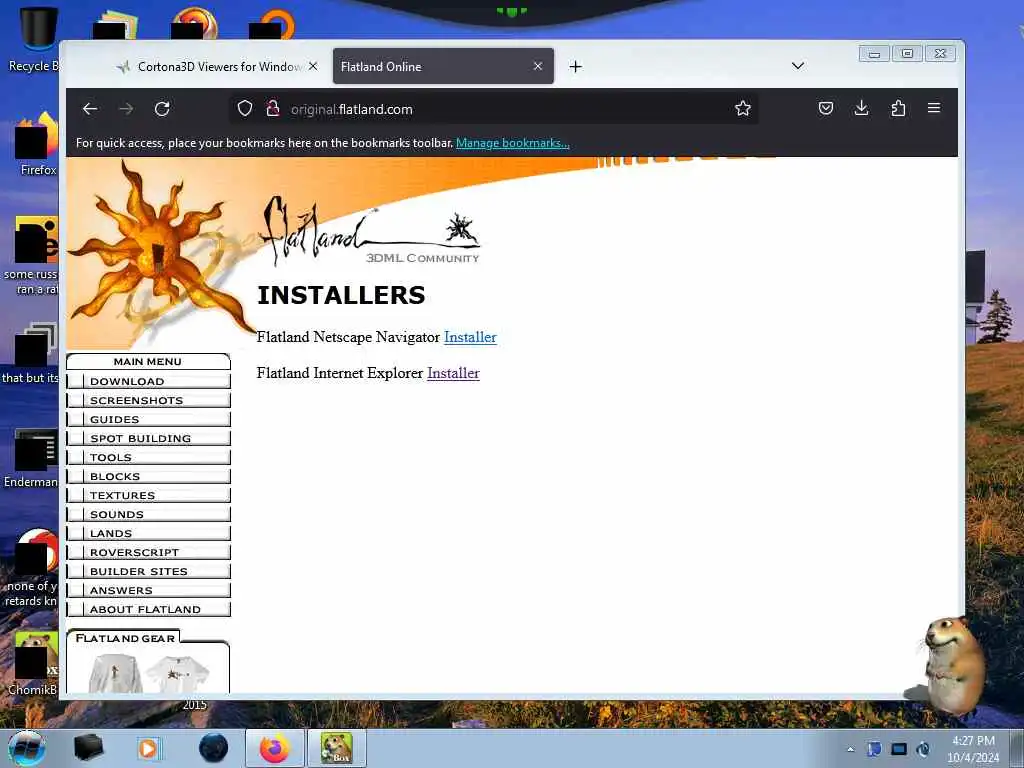Open the tracking protection shield icon
The image size is (1024, 768).
tap(244, 108)
